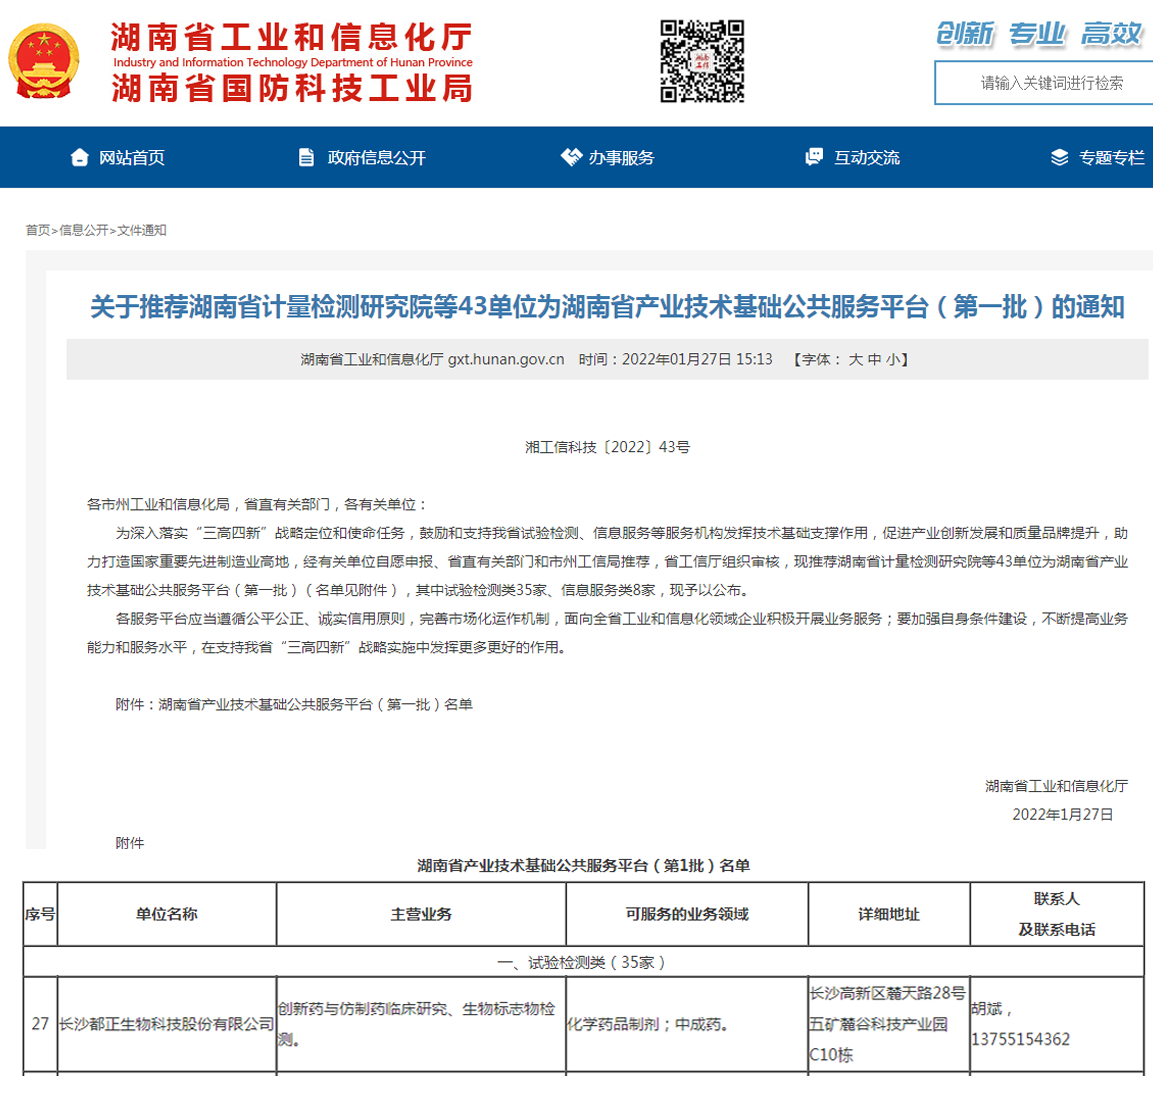Click the 创新 专业 高效 slogan

(1039, 34)
